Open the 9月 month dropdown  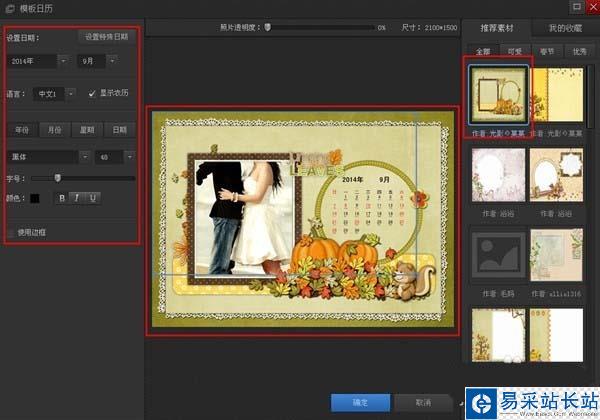click(x=112, y=61)
